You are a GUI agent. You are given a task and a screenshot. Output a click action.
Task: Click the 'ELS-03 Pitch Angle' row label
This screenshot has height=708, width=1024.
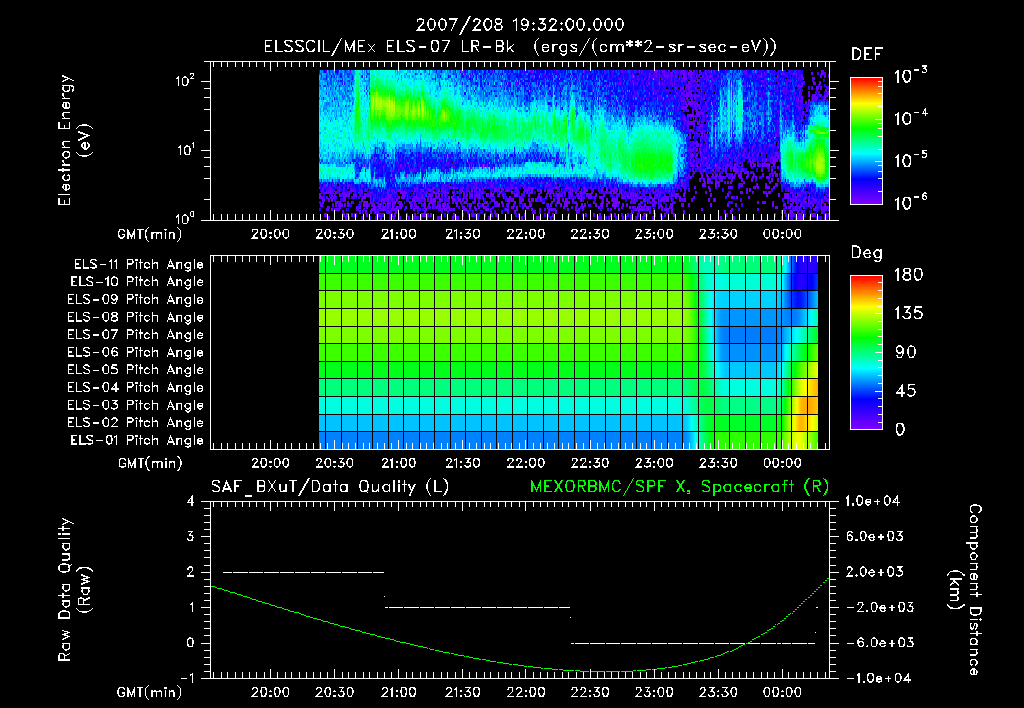click(x=135, y=406)
